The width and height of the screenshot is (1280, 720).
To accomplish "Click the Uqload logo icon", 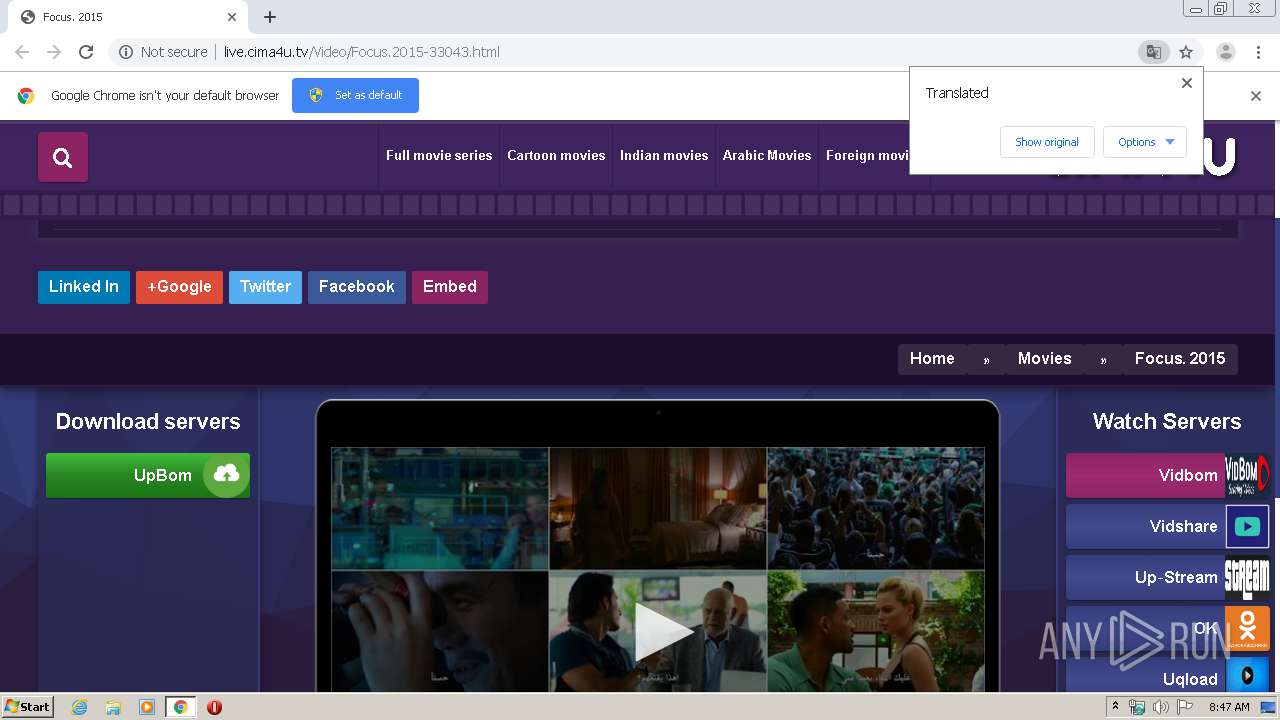I will (x=1248, y=676).
